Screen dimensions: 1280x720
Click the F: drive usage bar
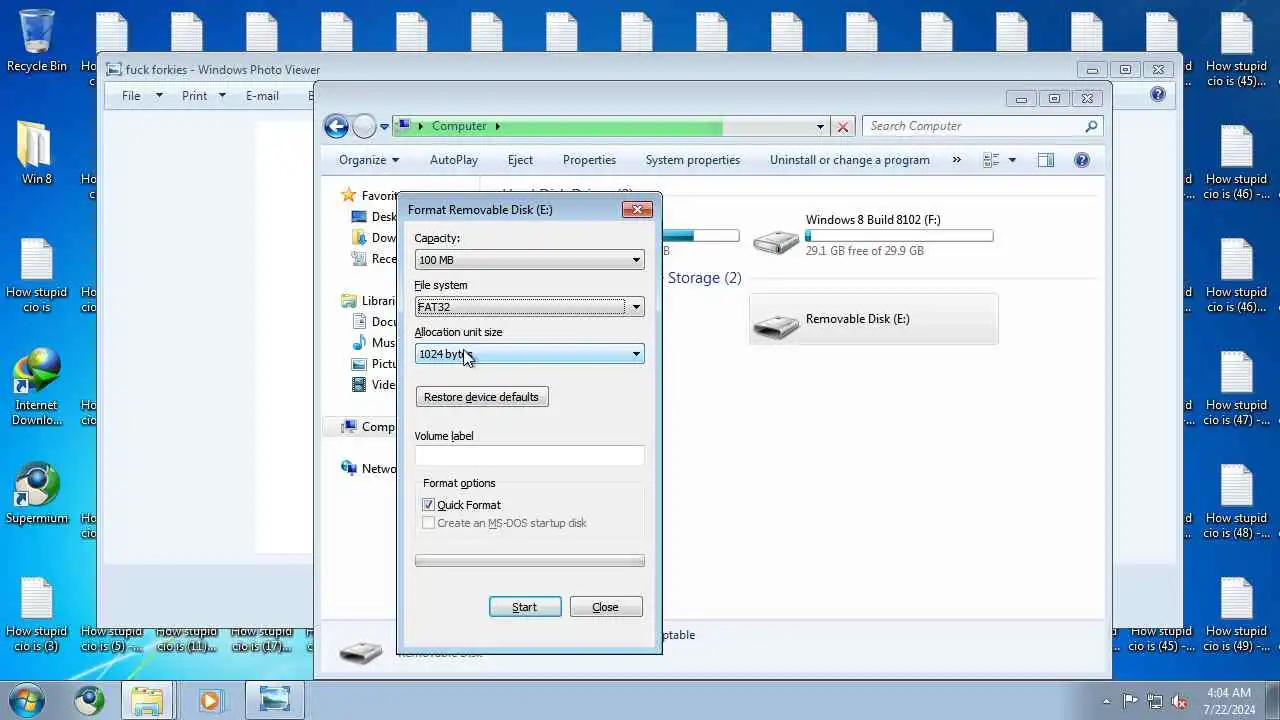click(899, 236)
